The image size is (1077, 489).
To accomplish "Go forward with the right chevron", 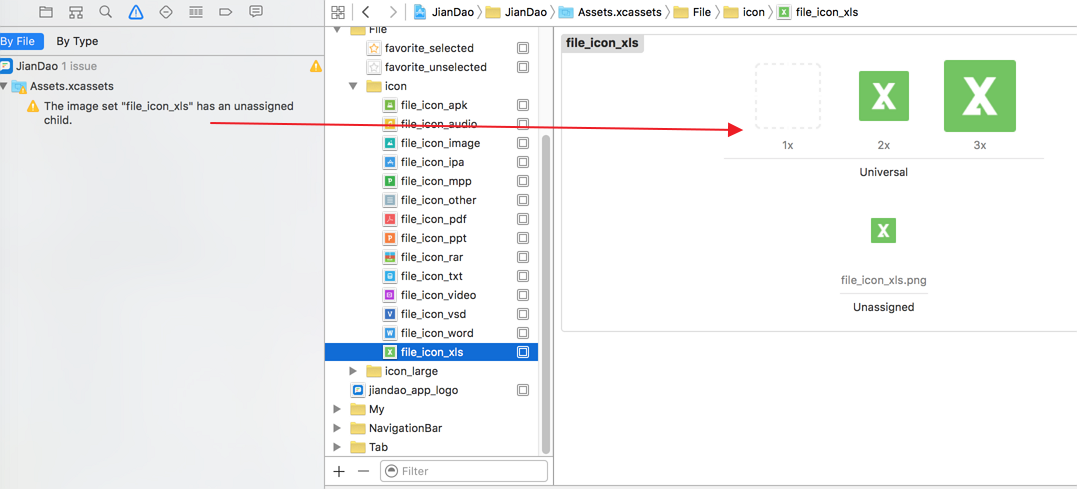I will pyautogui.click(x=392, y=12).
